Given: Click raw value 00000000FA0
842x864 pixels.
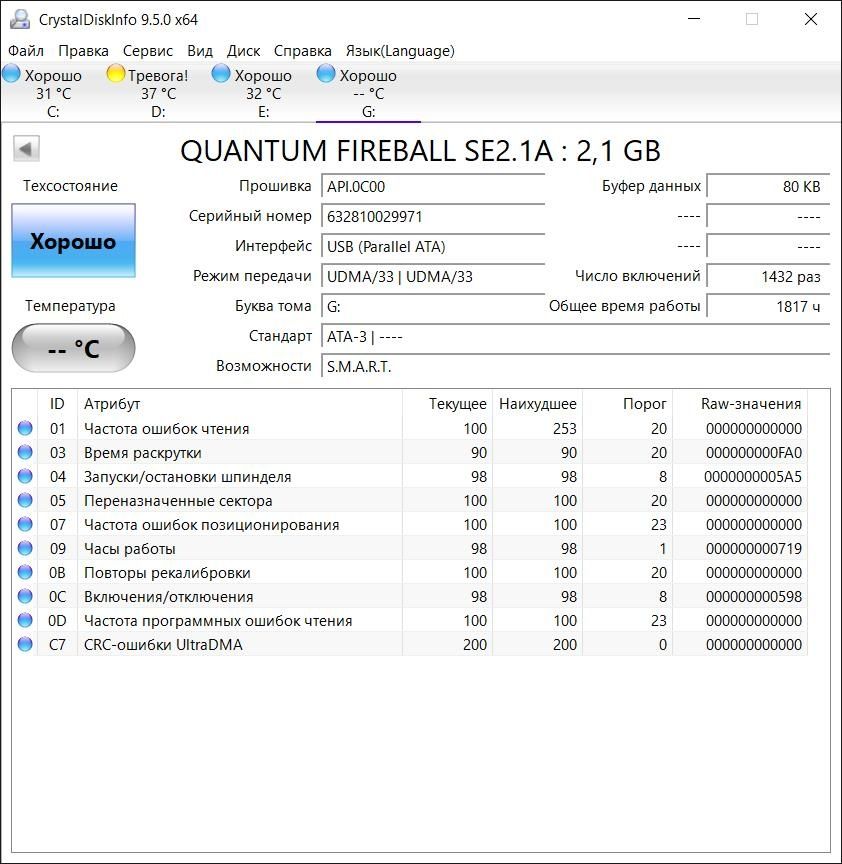Looking at the screenshot, I should (x=753, y=452).
